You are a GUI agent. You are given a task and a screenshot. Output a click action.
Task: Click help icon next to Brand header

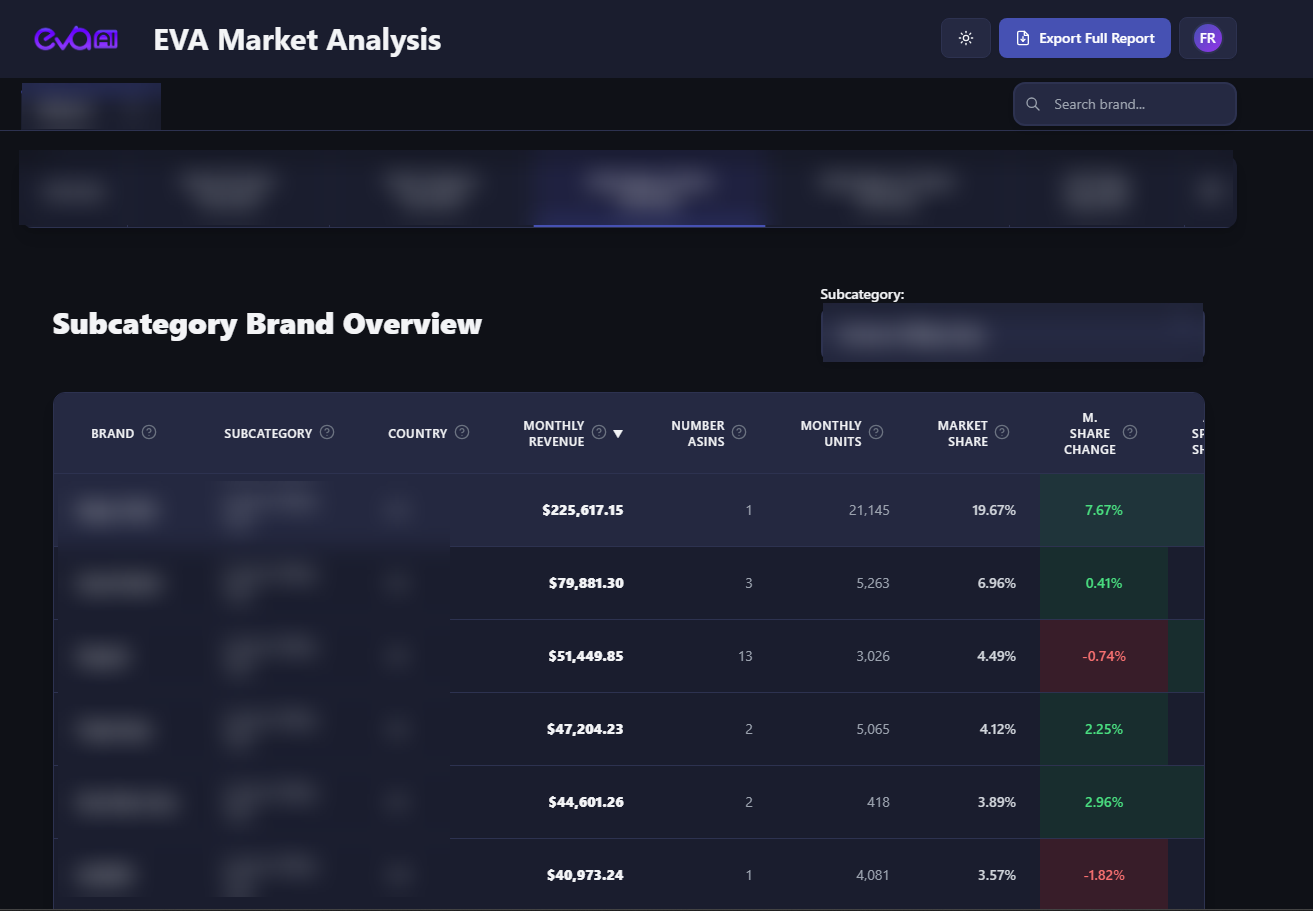(149, 432)
